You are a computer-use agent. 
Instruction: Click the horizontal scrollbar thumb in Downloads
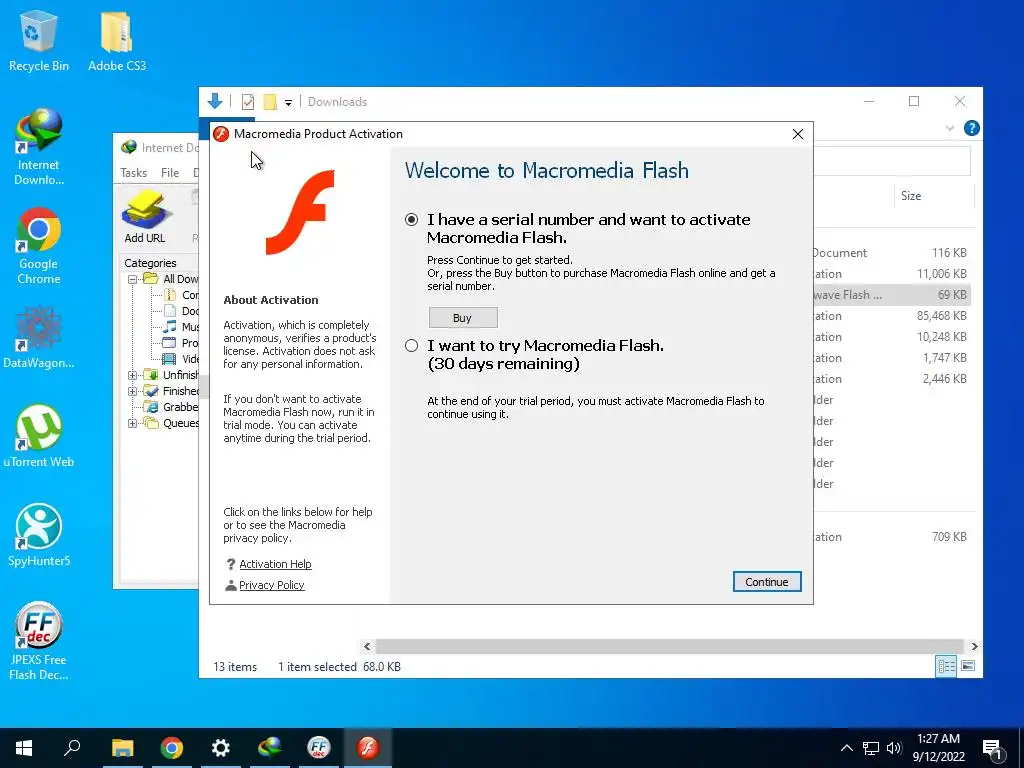click(x=670, y=647)
